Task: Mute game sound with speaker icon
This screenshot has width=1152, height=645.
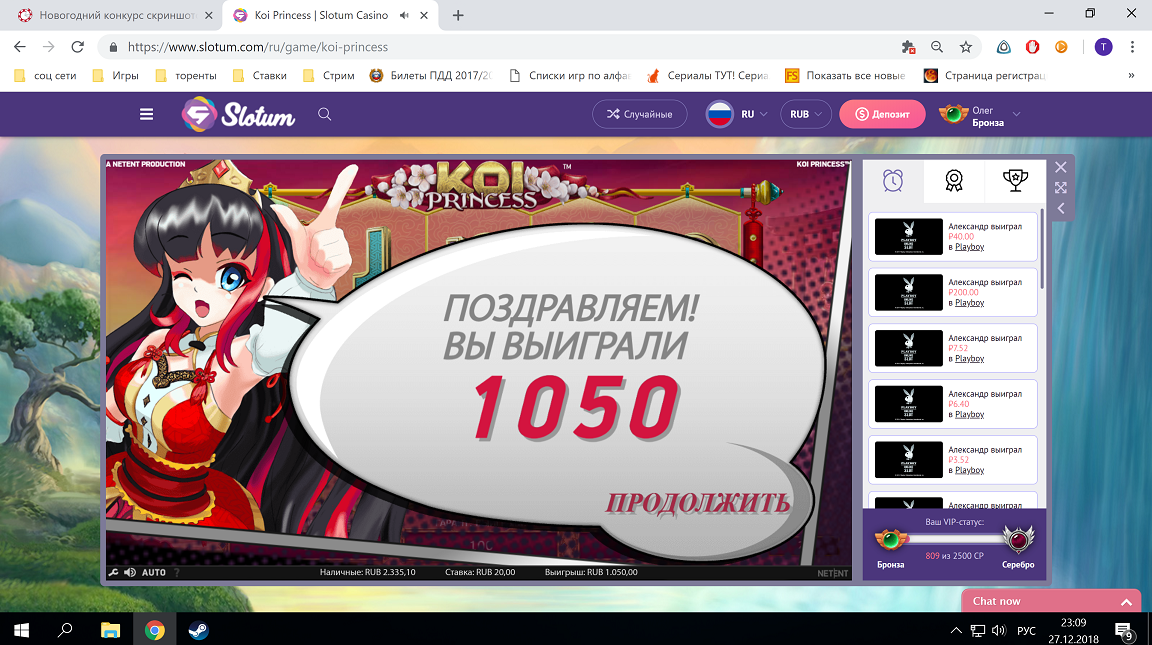Action: [x=129, y=572]
